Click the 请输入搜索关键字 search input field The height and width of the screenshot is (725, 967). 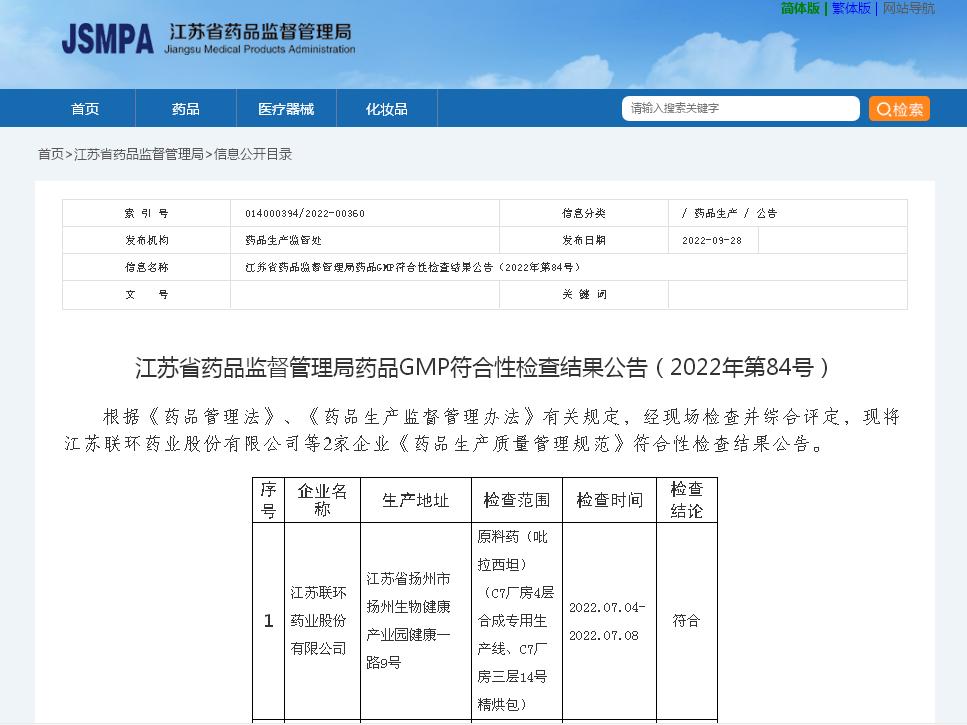[740, 108]
